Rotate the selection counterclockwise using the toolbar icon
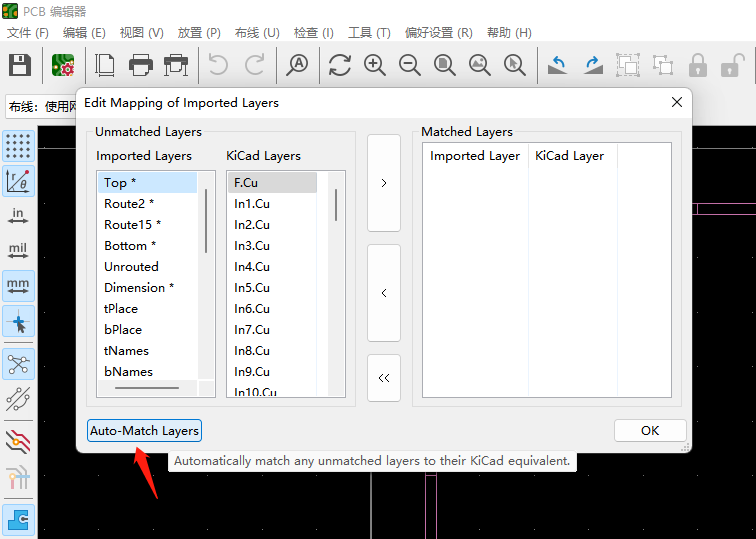Image resolution: width=756 pixels, height=539 pixels. (x=558, y=65)
